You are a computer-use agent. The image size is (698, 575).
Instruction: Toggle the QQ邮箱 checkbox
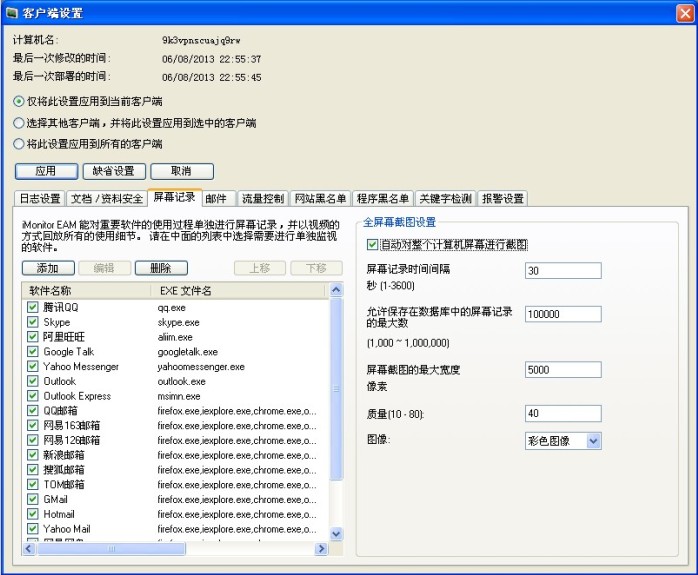[32, 410]
